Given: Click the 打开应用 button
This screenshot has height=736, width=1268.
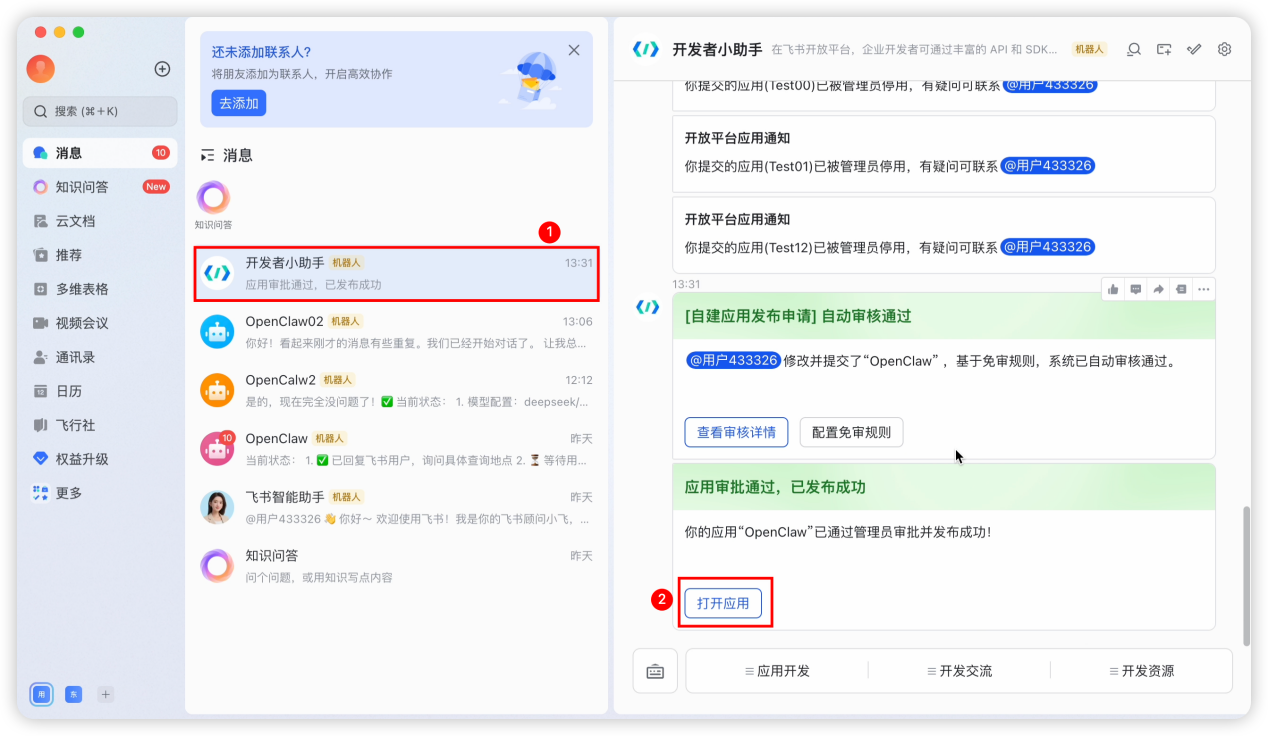Looking at the screenshot, I should tap(724, 603).
